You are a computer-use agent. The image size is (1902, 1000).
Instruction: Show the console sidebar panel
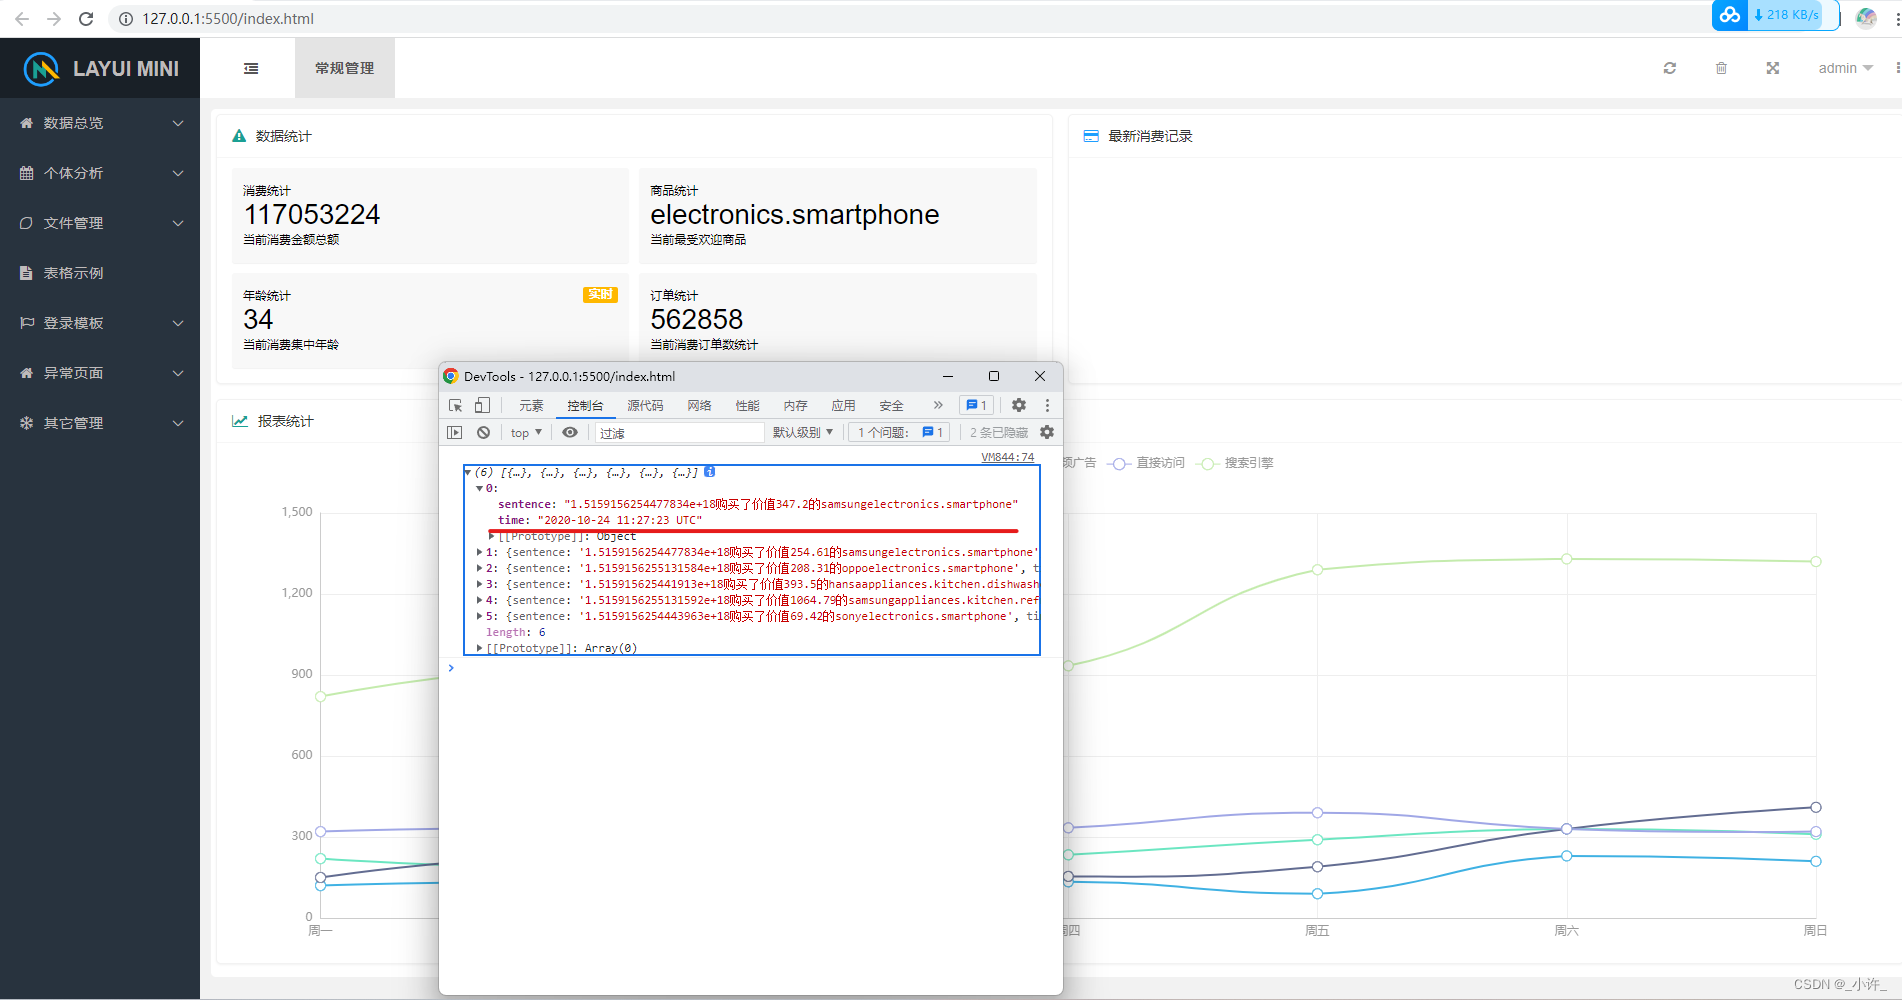(455, 432)
